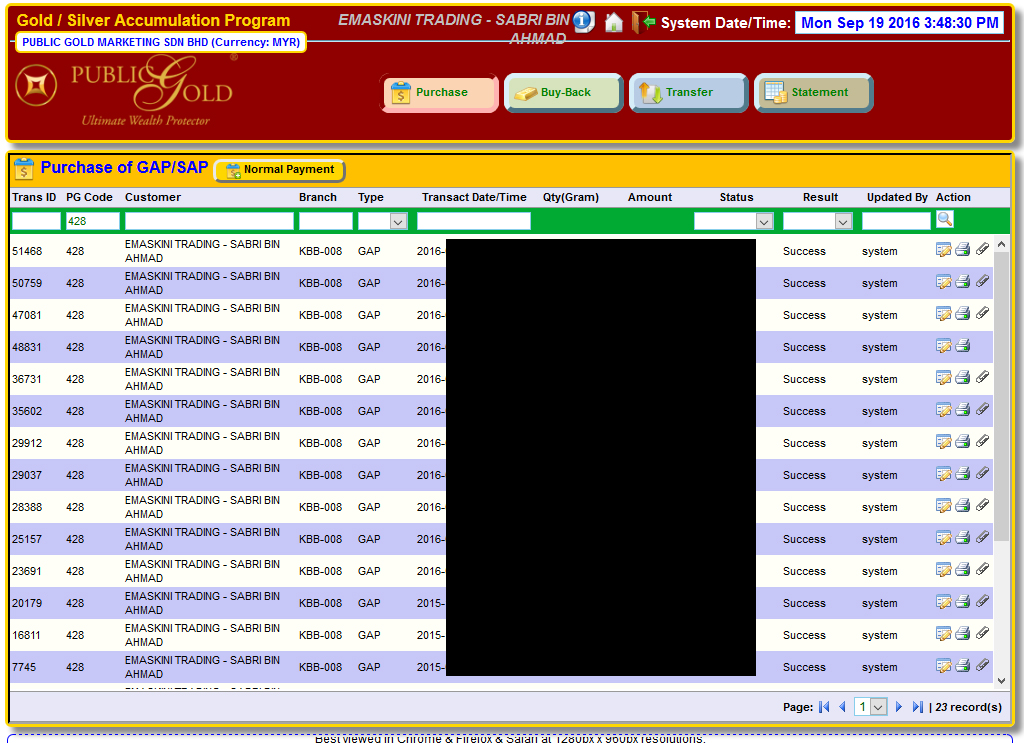Viewport: 1024px width, 743px height.
Task: Print transaction 20179 via printer icon
Action: [x=963, y=601]
